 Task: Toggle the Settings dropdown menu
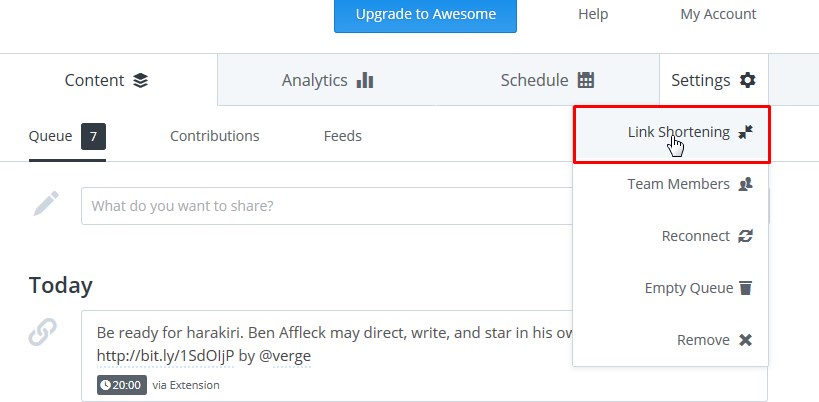tap(713, 80)
